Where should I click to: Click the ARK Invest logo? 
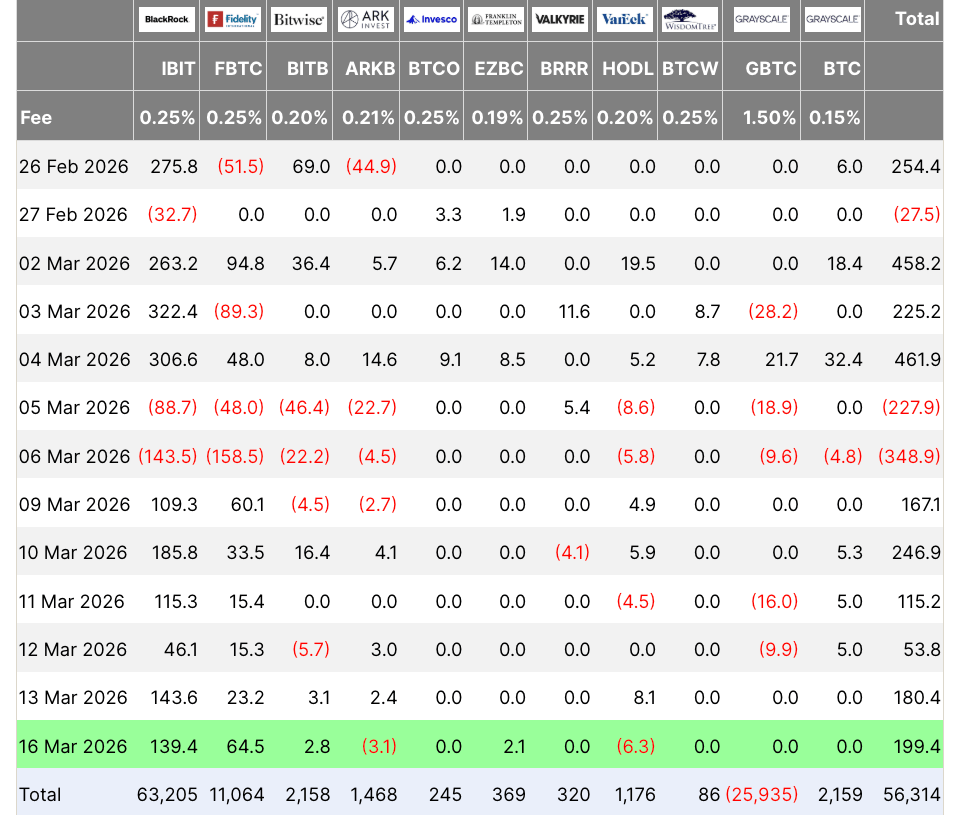coord(365,19)
